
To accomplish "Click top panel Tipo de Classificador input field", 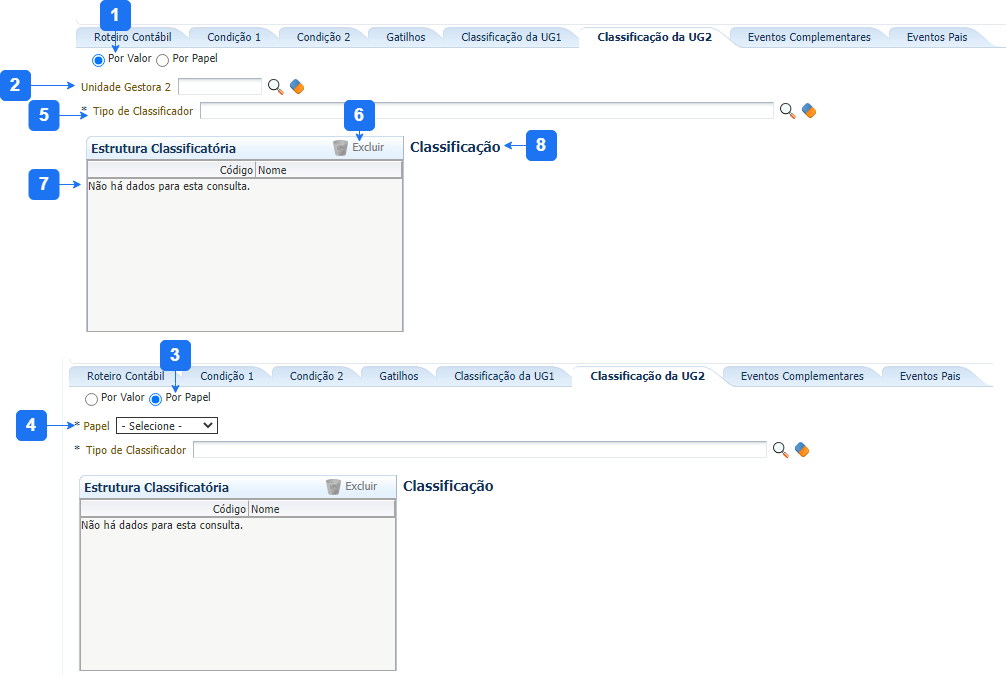I will tap(486, 110).
